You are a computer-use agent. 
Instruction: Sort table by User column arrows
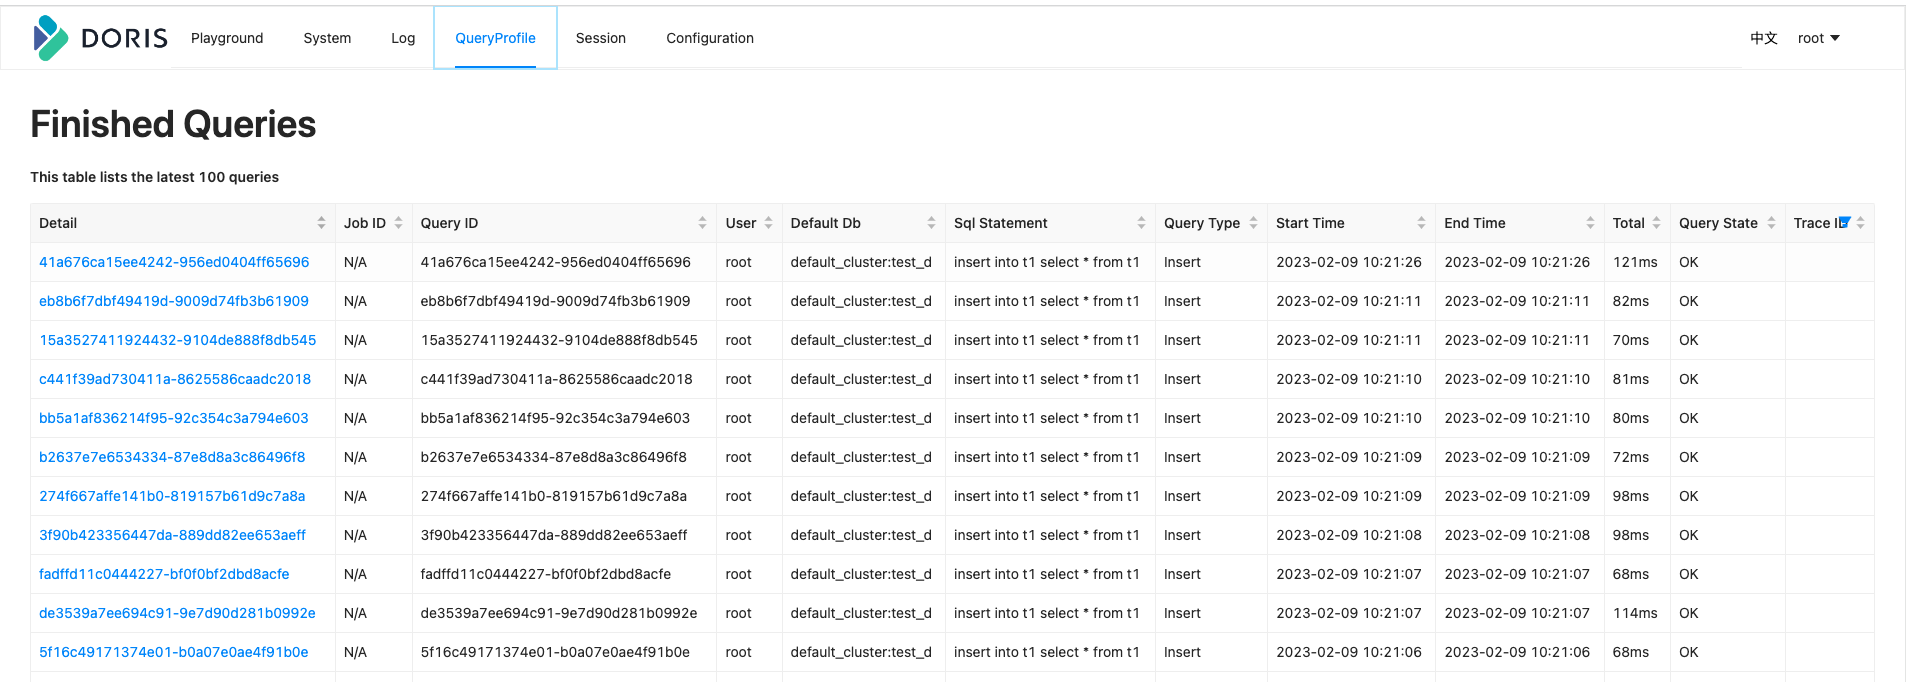(768, 223)
